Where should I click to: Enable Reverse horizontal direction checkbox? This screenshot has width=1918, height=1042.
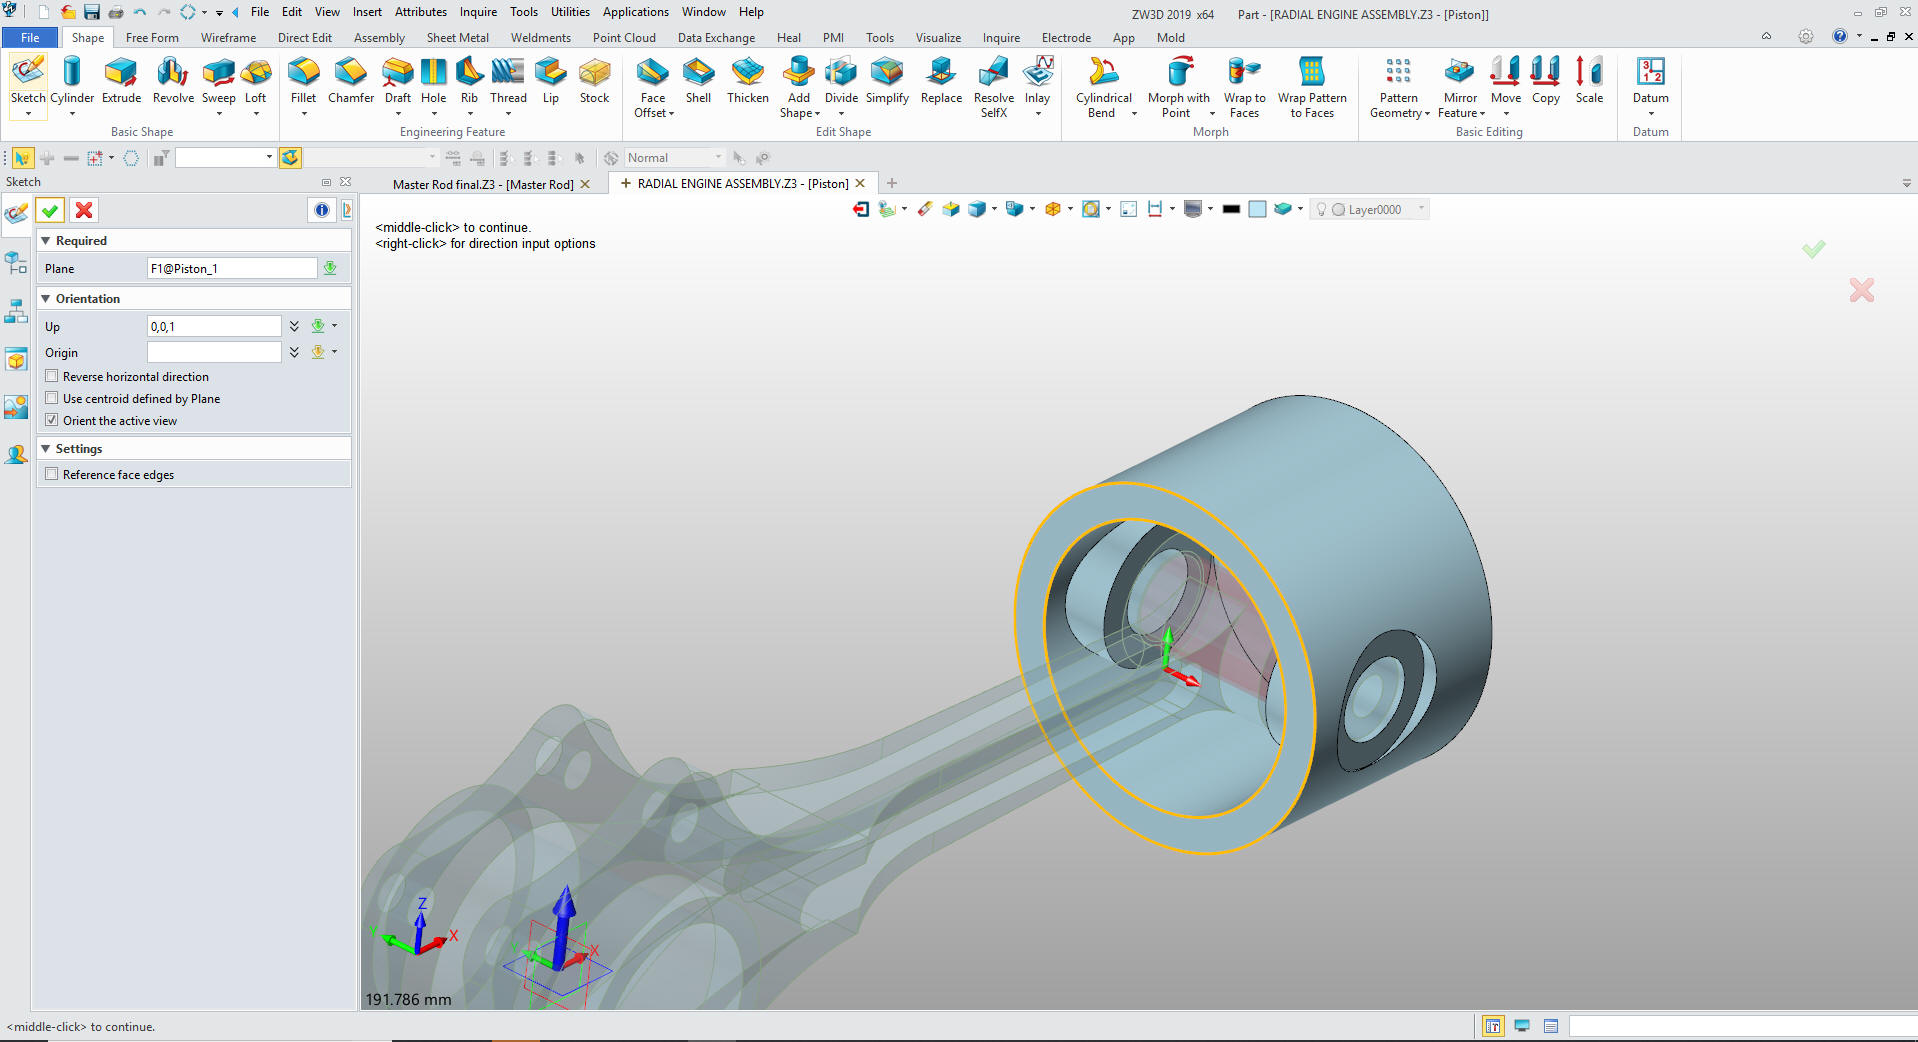52,377
